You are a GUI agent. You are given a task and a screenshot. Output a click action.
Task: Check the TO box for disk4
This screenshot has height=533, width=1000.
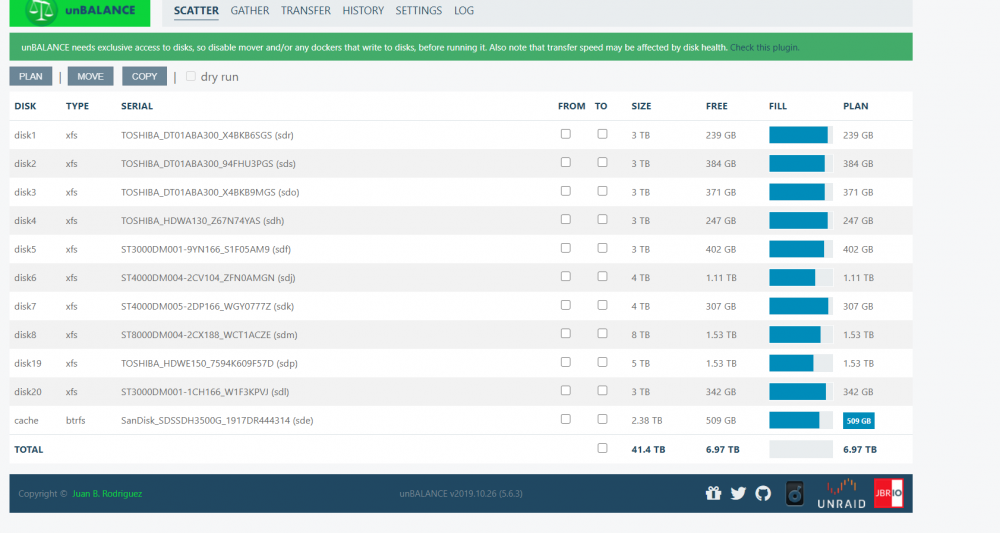602,219
